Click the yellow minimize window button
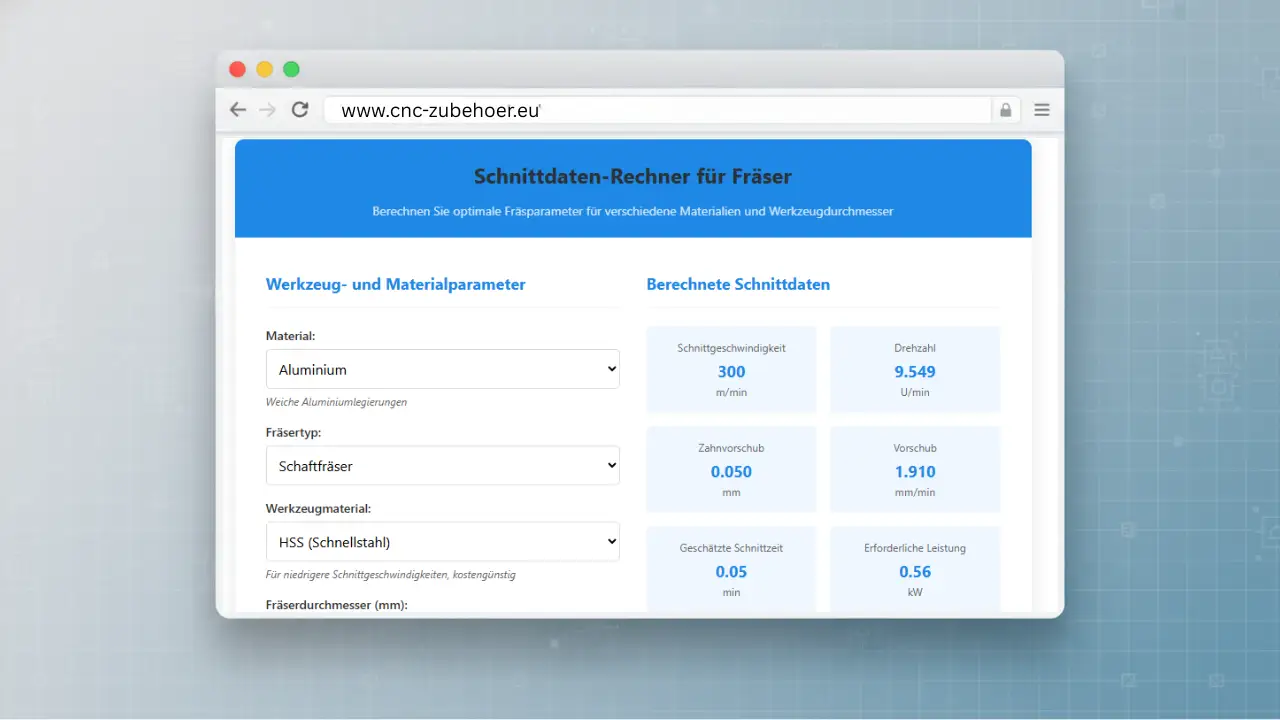The image size is (1280, 720). tap(264, 69)
